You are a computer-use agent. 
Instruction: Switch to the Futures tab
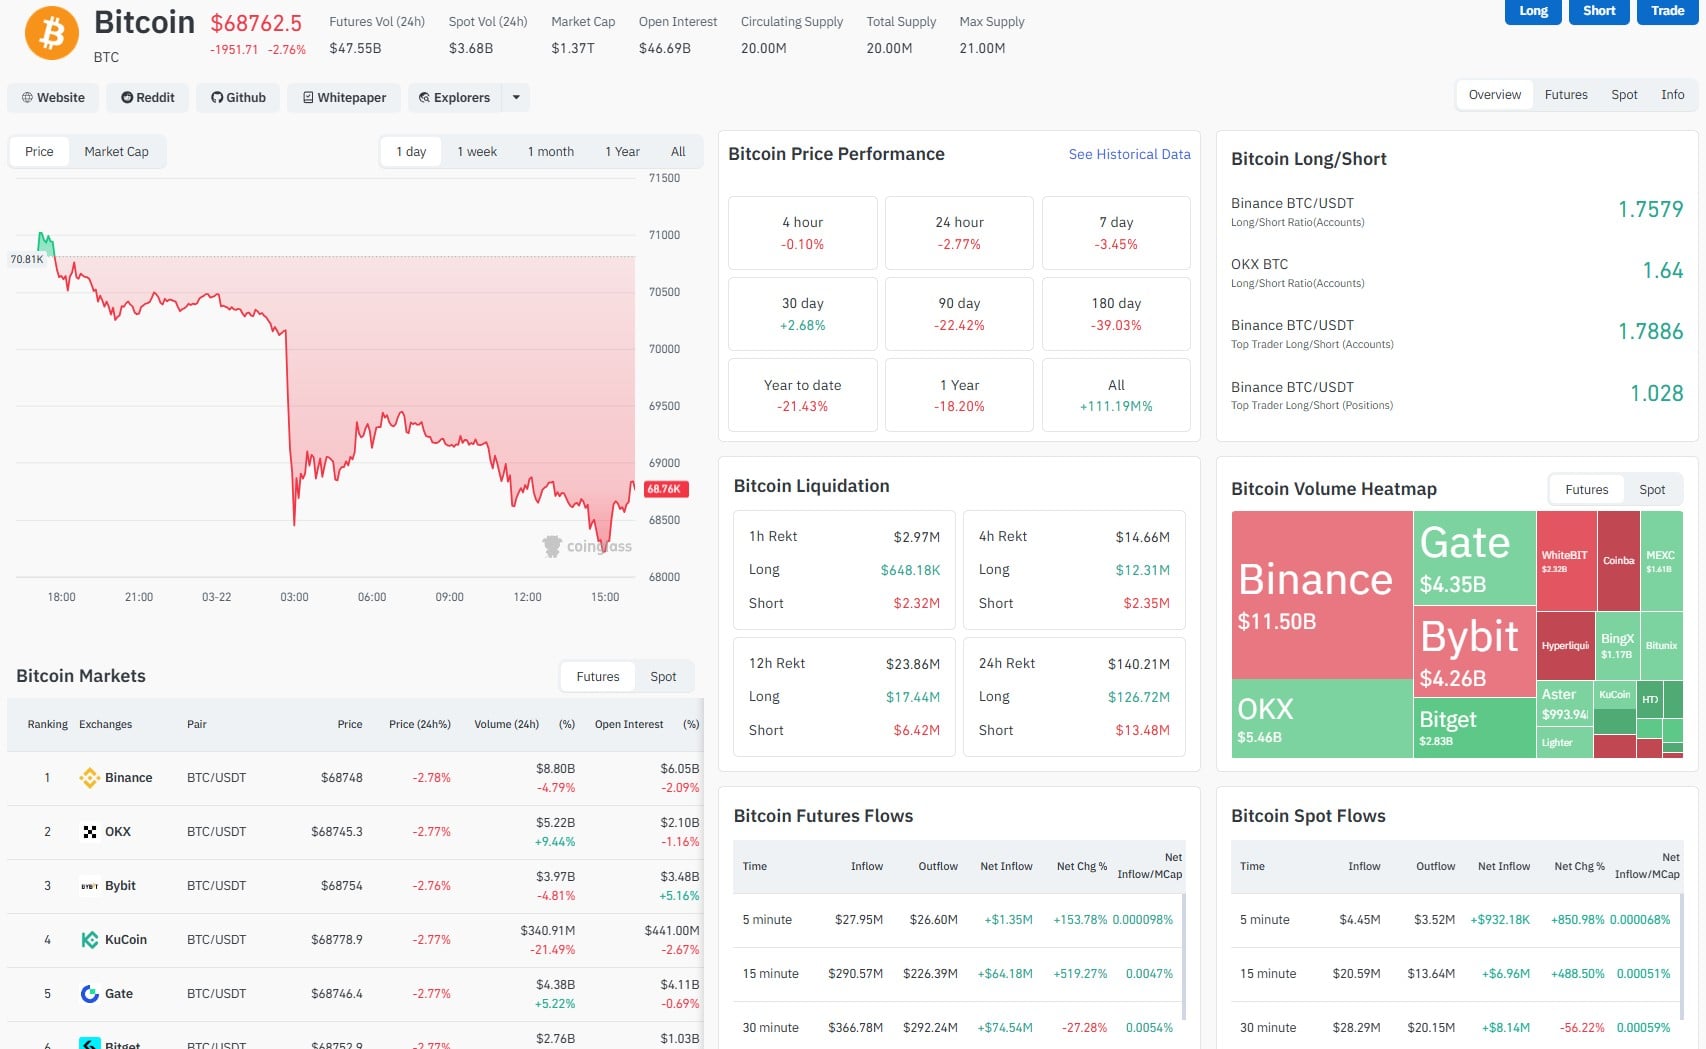coord(1566,94)
